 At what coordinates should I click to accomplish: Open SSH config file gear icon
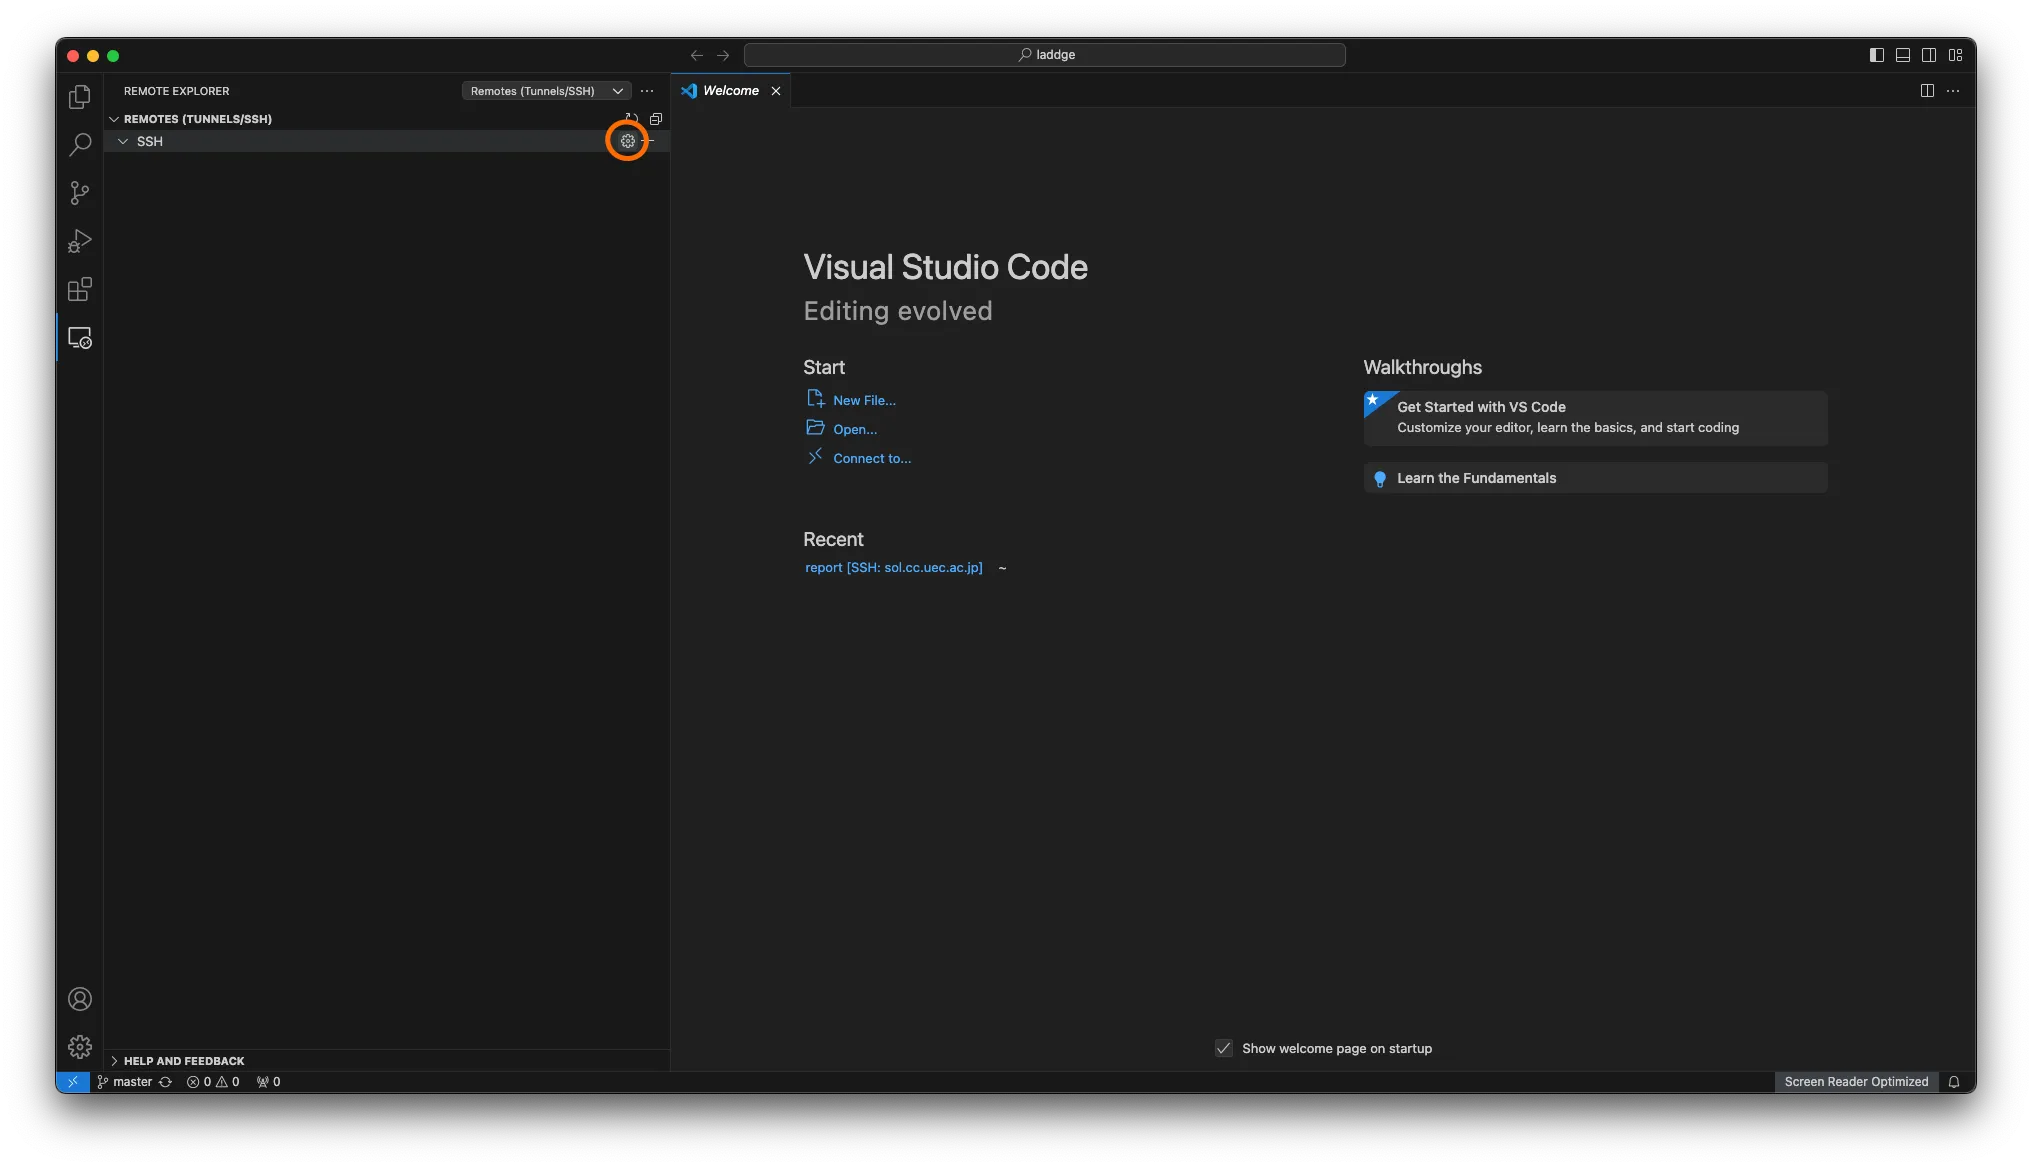click(x=628, y=141)
